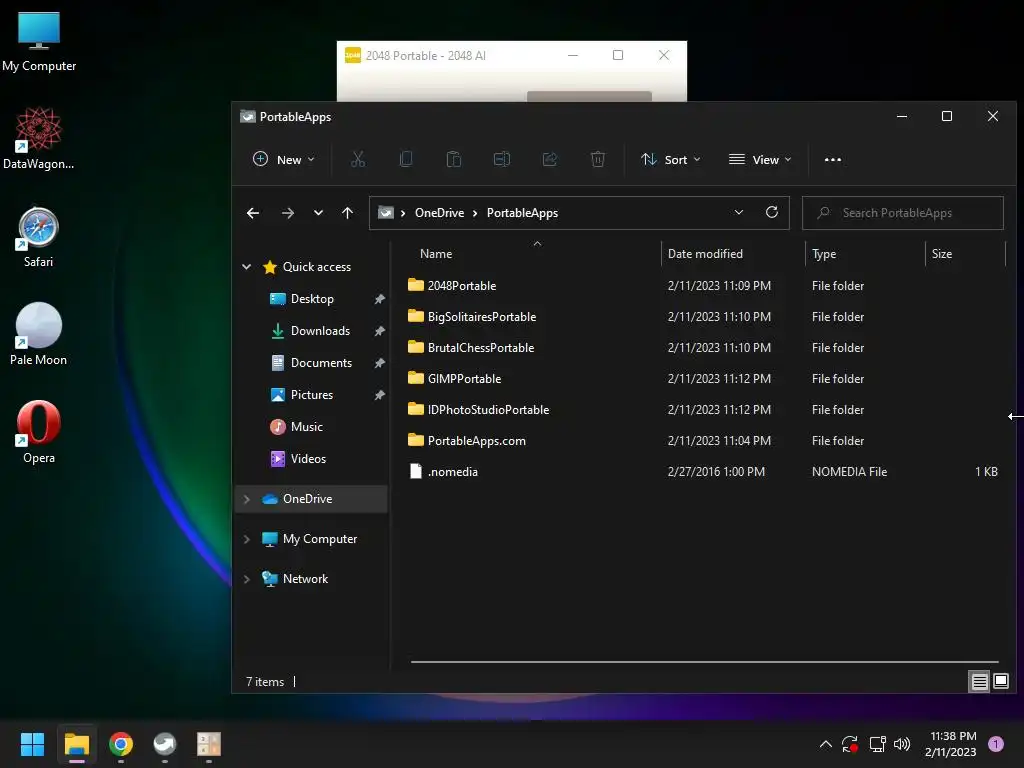Unpin Documents from Quick access
1024x768 pixels.
coord(379,363)
